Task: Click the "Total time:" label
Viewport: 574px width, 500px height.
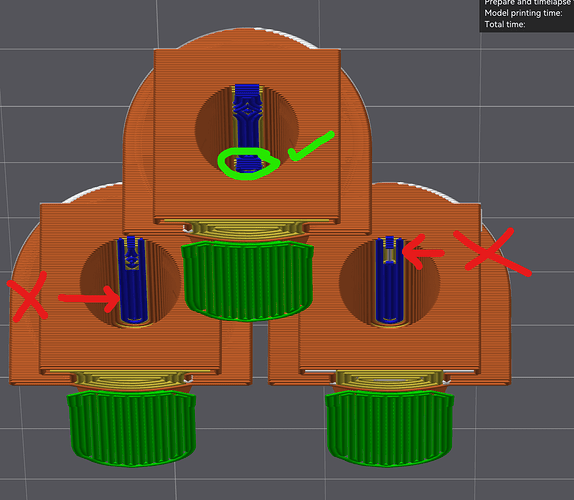Action: click(x=505, y=25)
